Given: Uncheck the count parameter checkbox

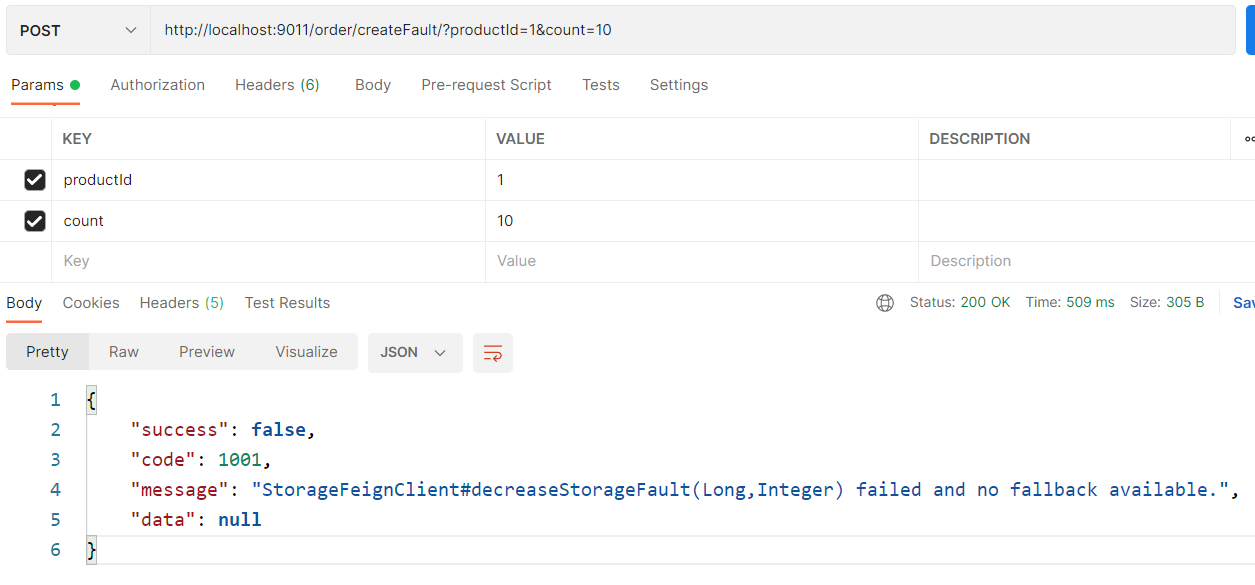Looking at the screenshot, I should point(35,221).
